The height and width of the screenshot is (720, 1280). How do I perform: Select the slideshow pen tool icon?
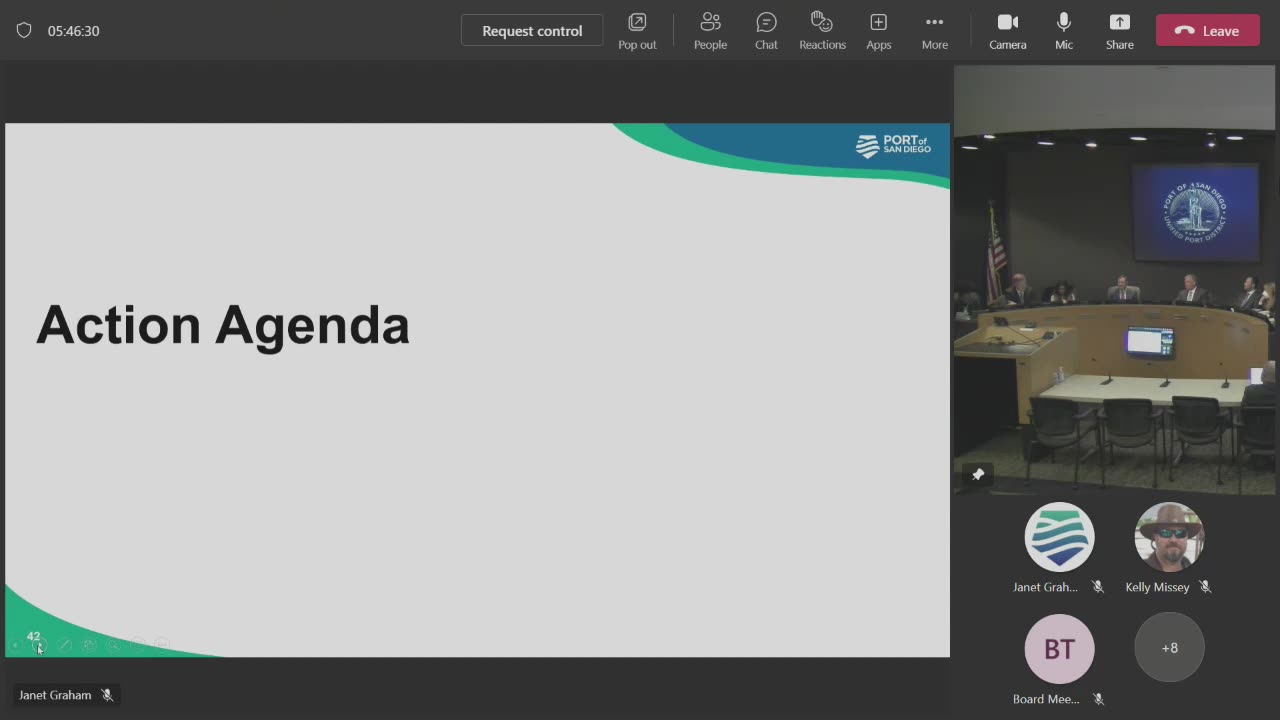click(64, 645)
